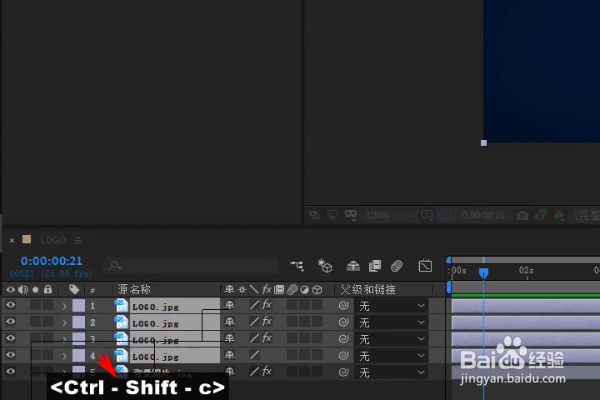Select layer 4 LOGO.jpg name

click(x=155, y=357)
